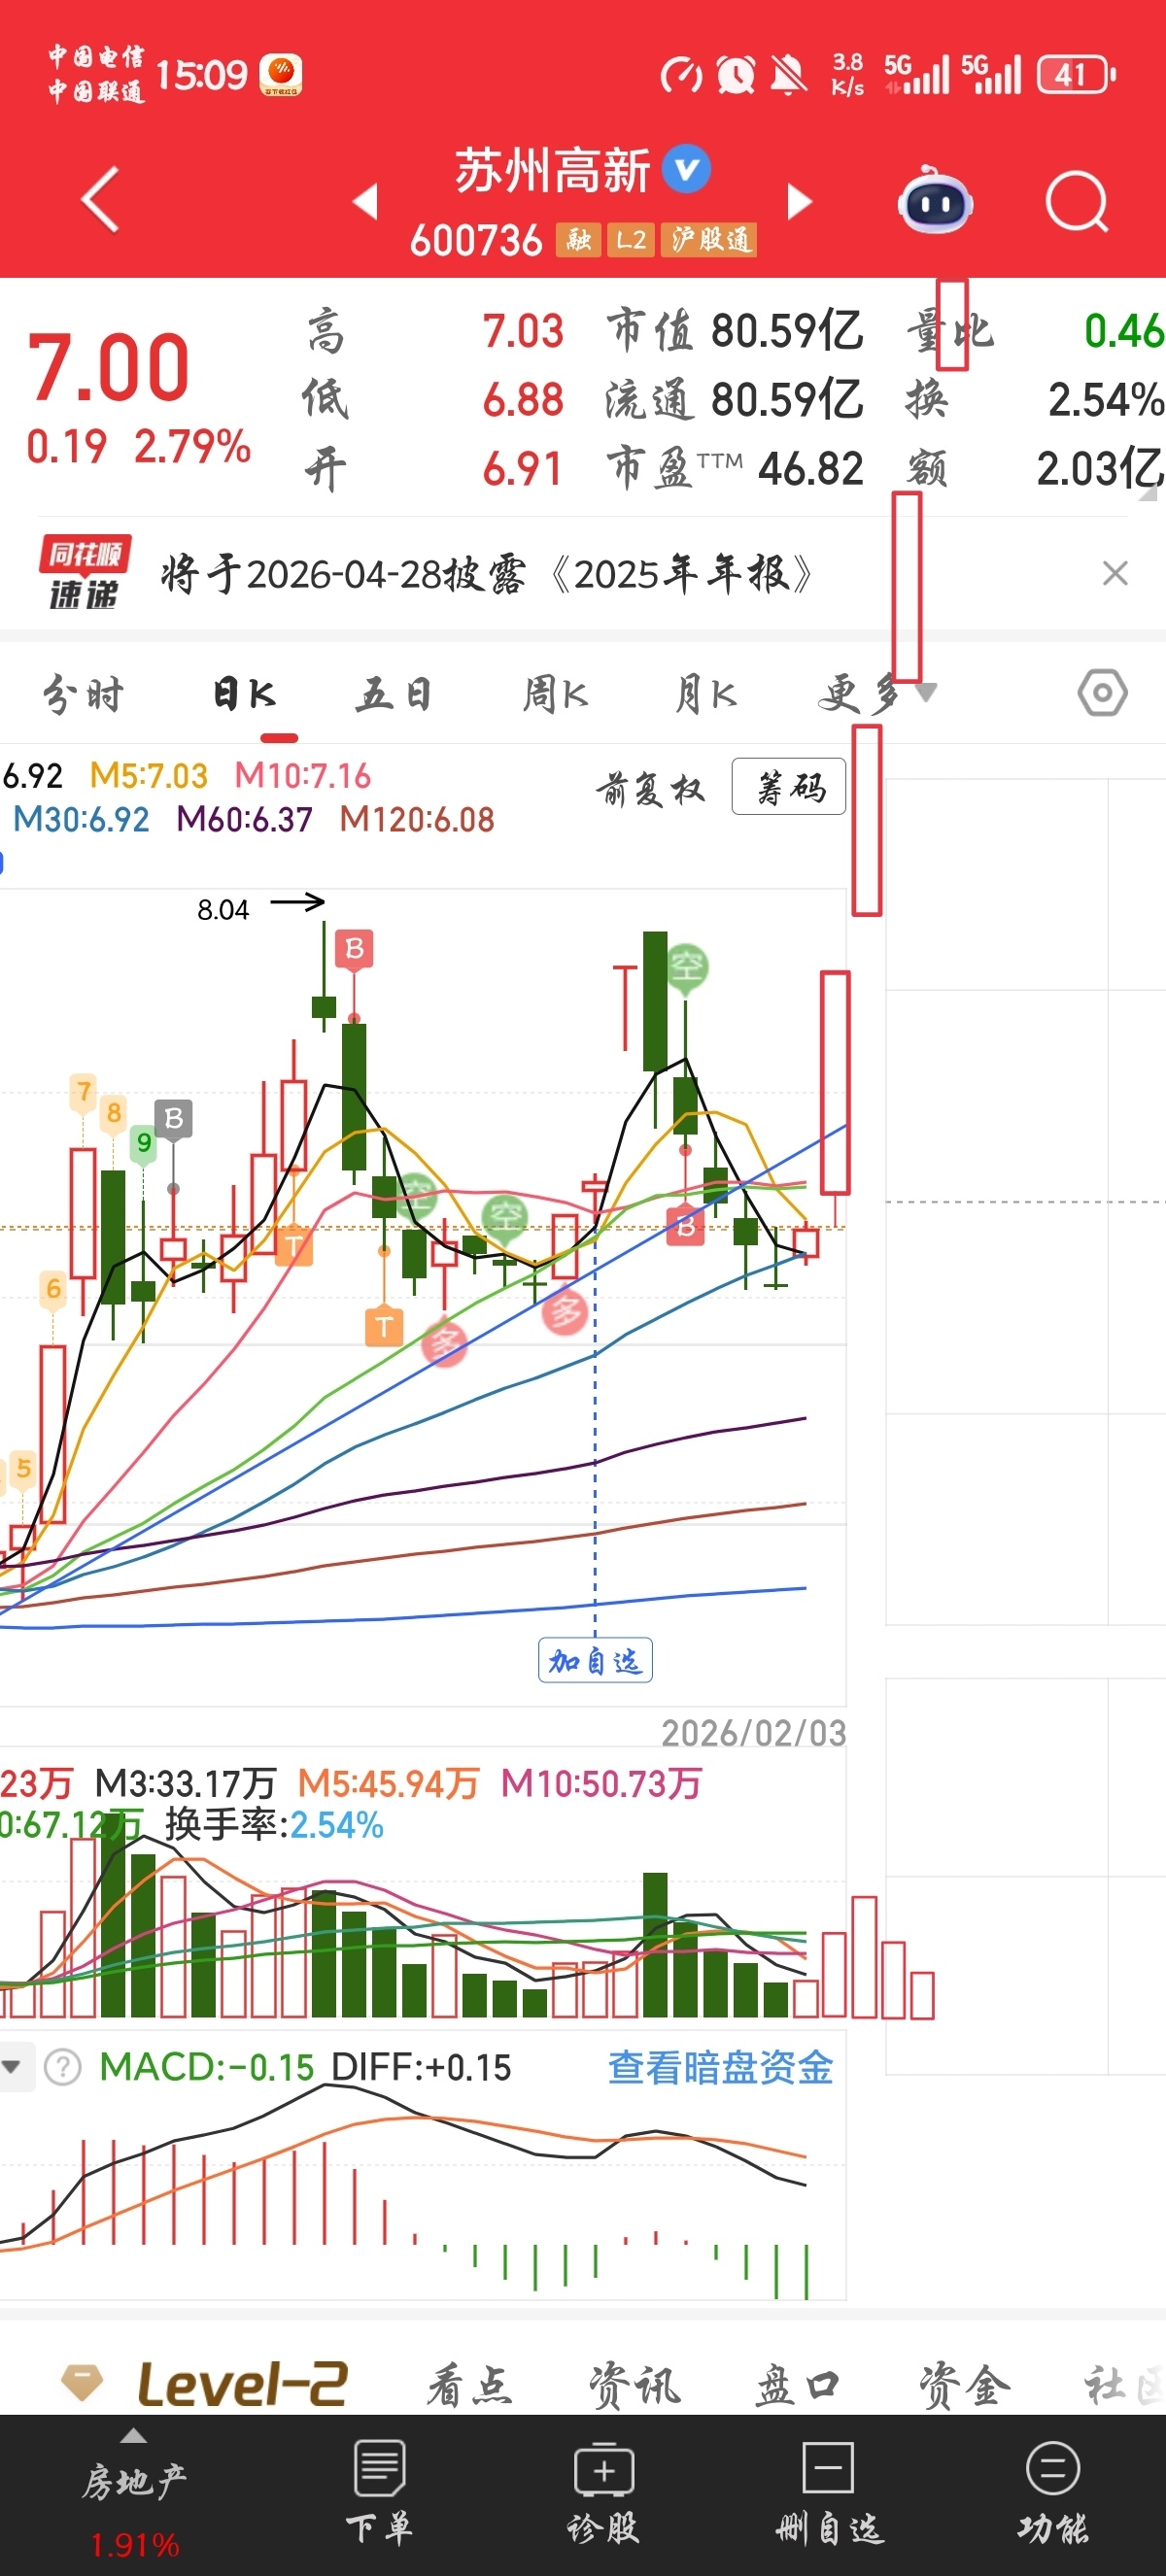This screenshot has height=2576, width=1166.
Task: Open the 同花顺速递 news logo
Action: click(84, 573)
